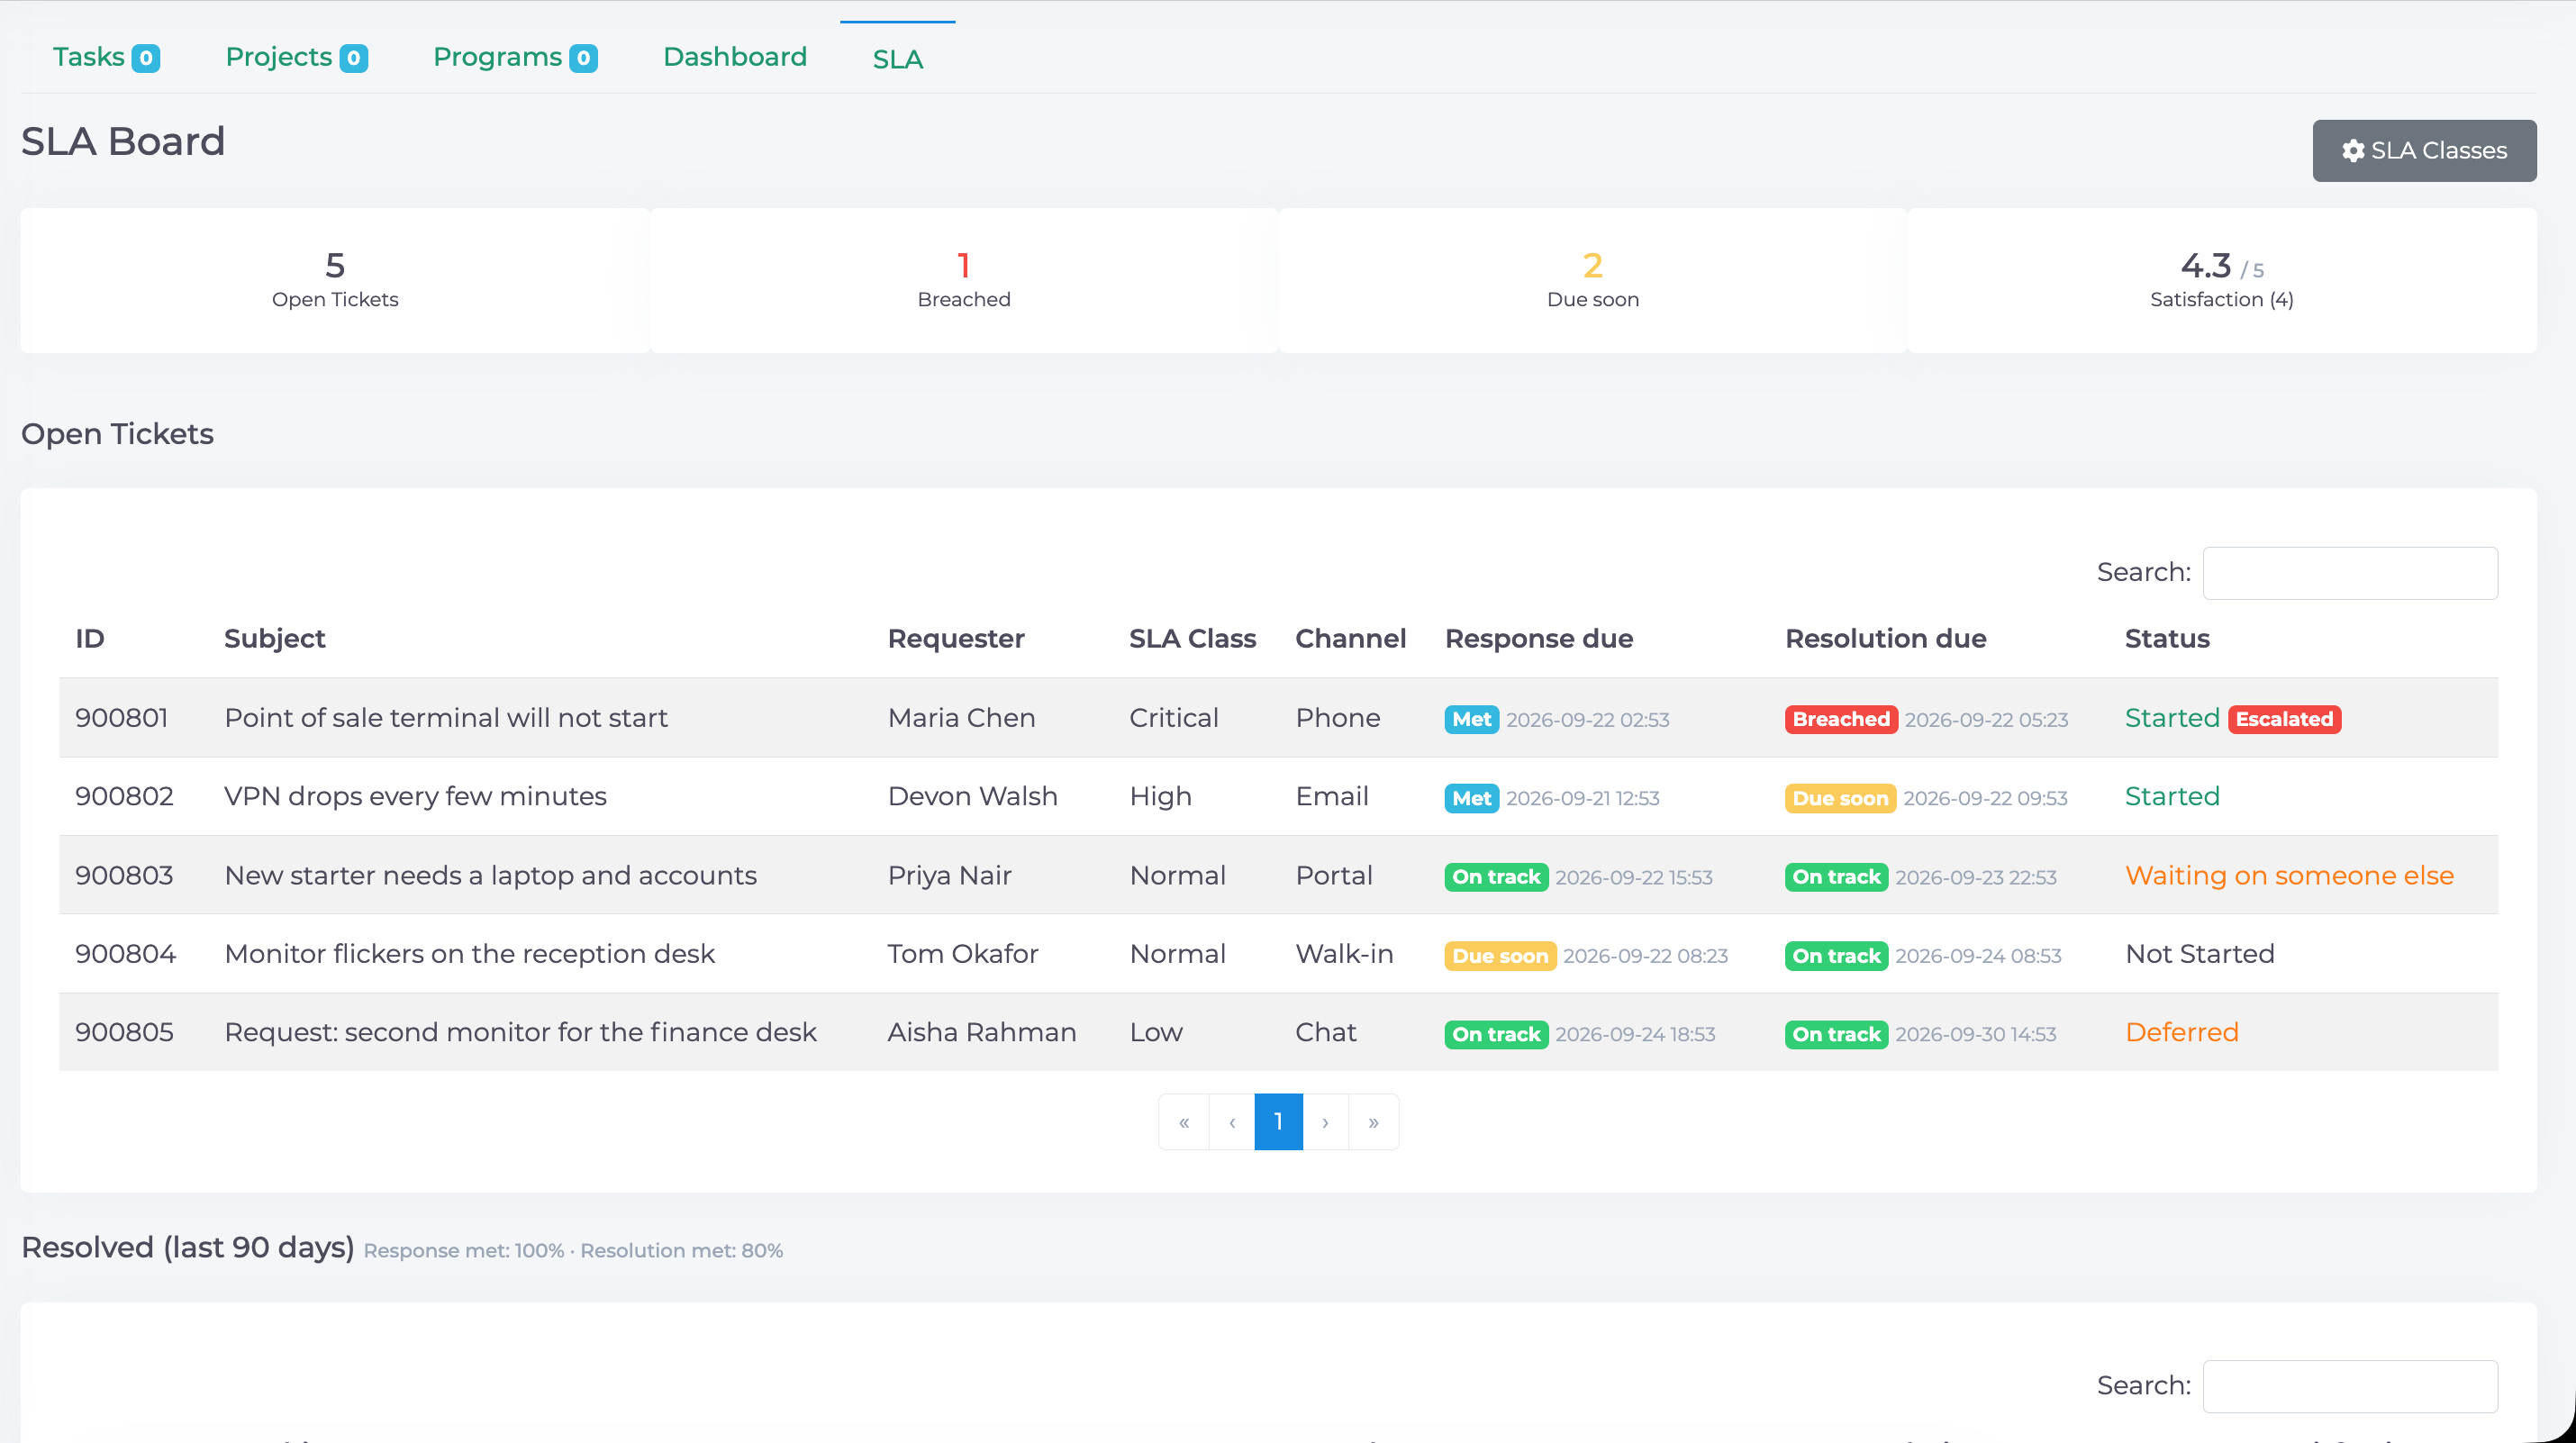The image size is (2576, 1443).
Task: Click Due soon resolution badge on ticket 900802
Action: (x=1840, y=798)
